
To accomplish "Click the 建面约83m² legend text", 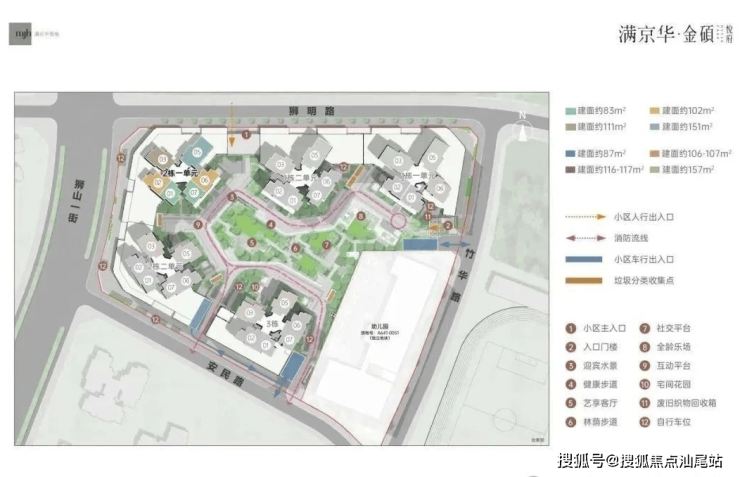I will pyautogui.click(x=602, y=111).
